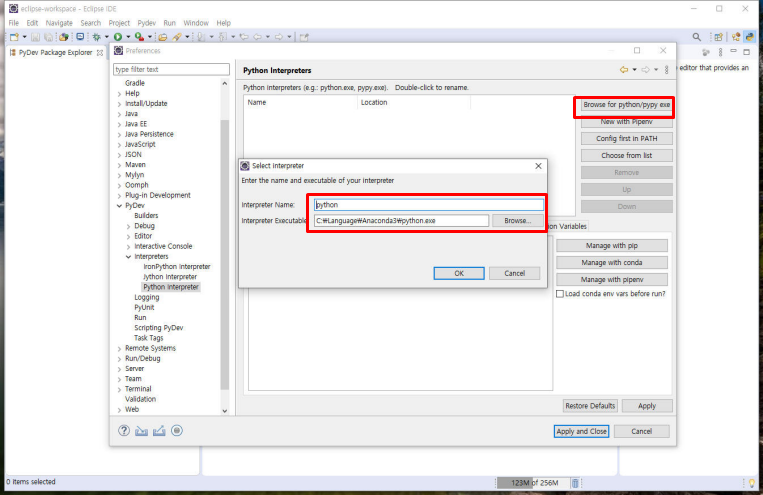The width and height of the screenshot is (763, 495).
Task: Click Restore Defaults button
Action: (590, 406)
